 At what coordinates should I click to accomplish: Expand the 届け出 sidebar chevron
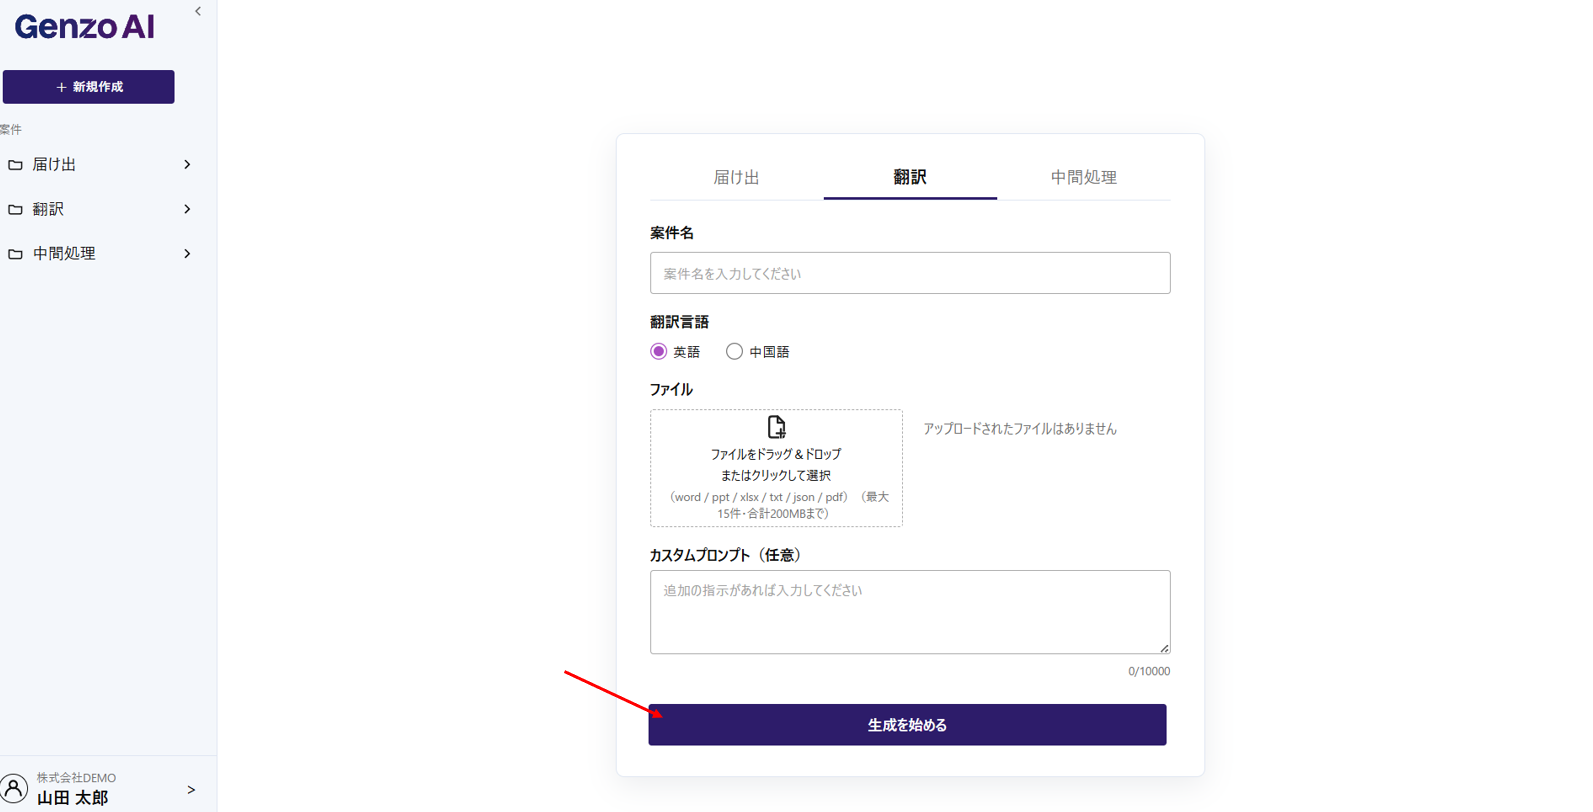187,165
